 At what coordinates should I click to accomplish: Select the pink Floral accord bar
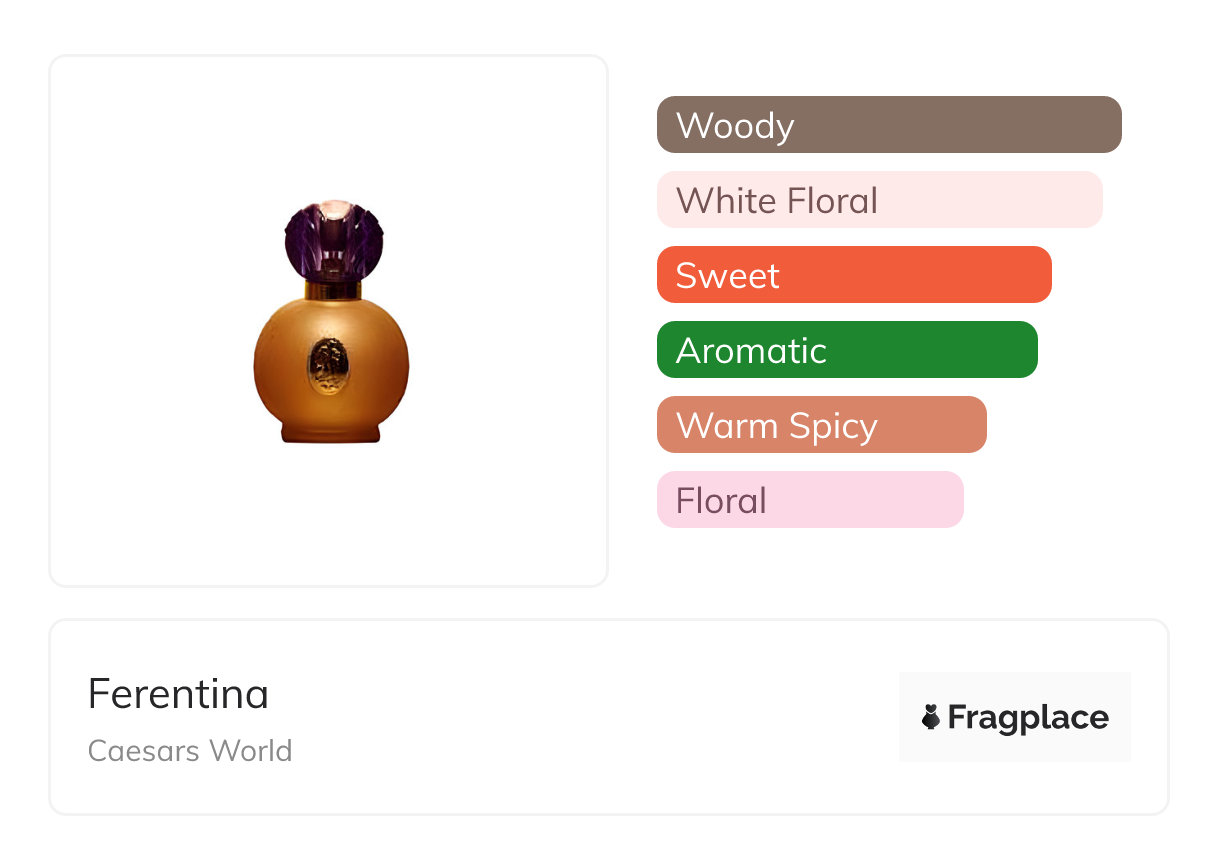point(860,500)
